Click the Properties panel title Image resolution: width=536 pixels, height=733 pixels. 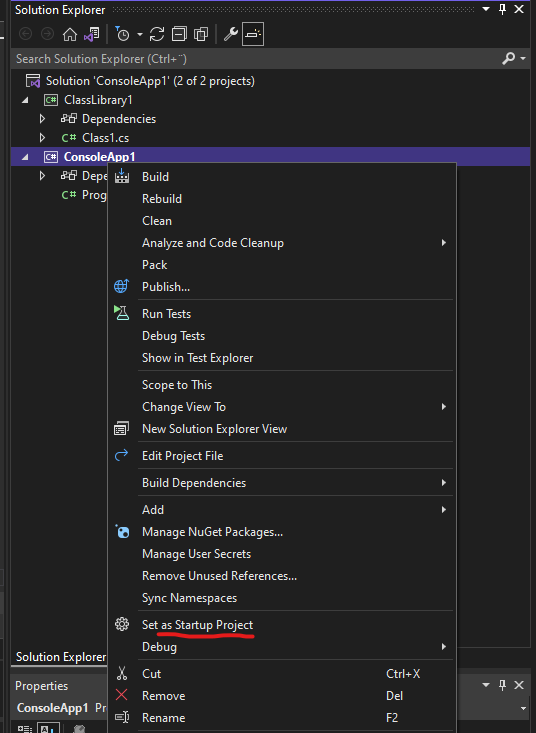pyautogui.click(x=42, y=686)
